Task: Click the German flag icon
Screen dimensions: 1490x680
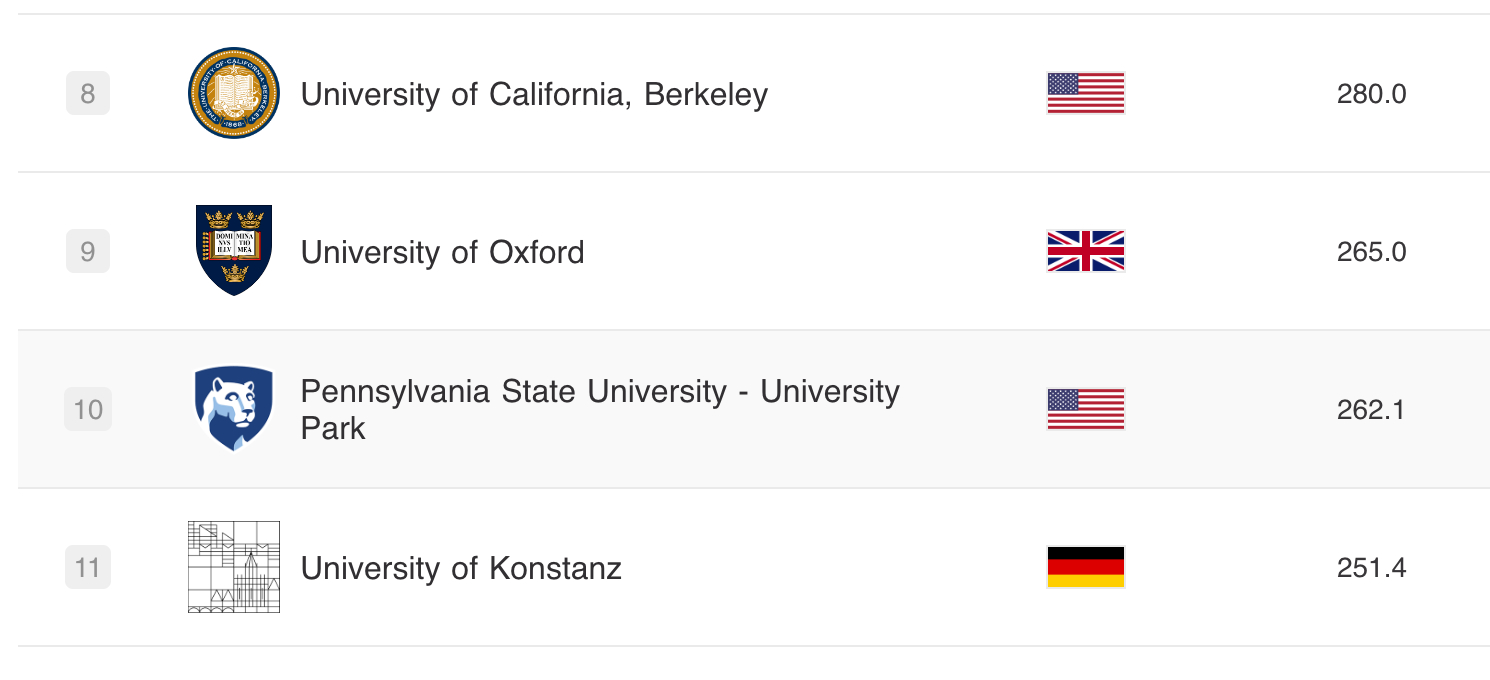Action: click(1085, 567)
